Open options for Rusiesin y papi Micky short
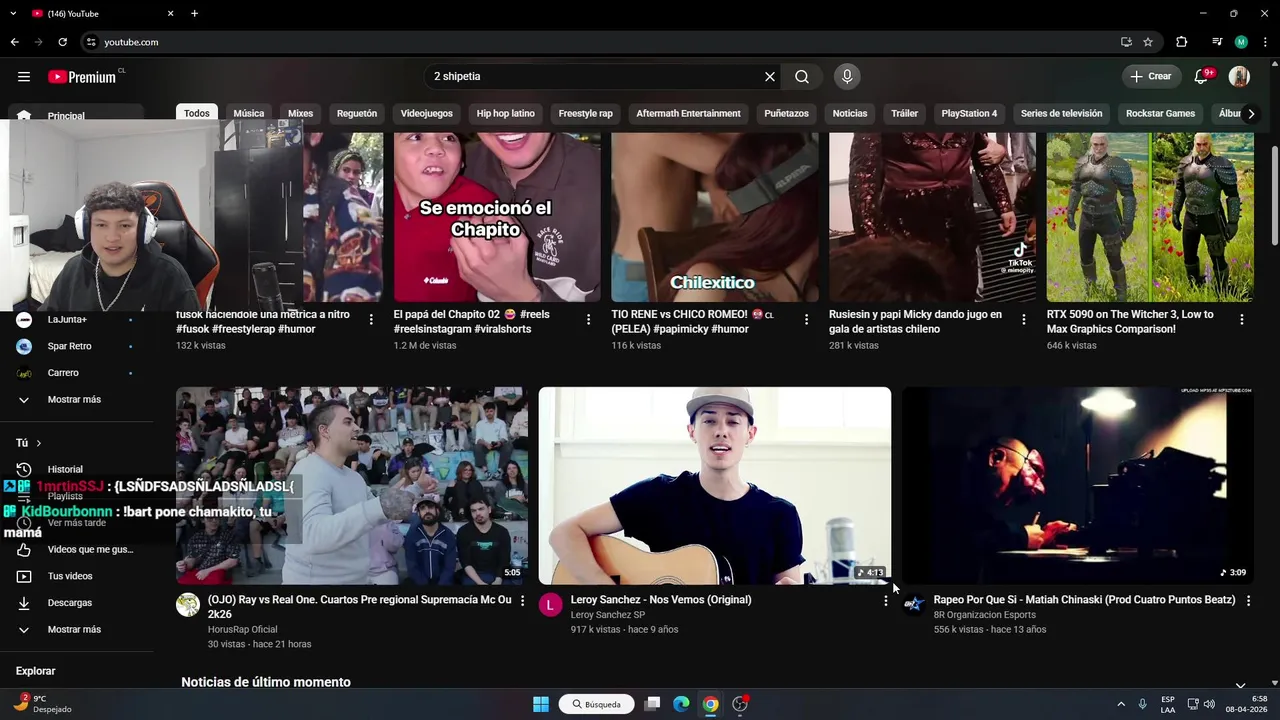This screenshot has width=1280, height=720. coord(1023,320)
